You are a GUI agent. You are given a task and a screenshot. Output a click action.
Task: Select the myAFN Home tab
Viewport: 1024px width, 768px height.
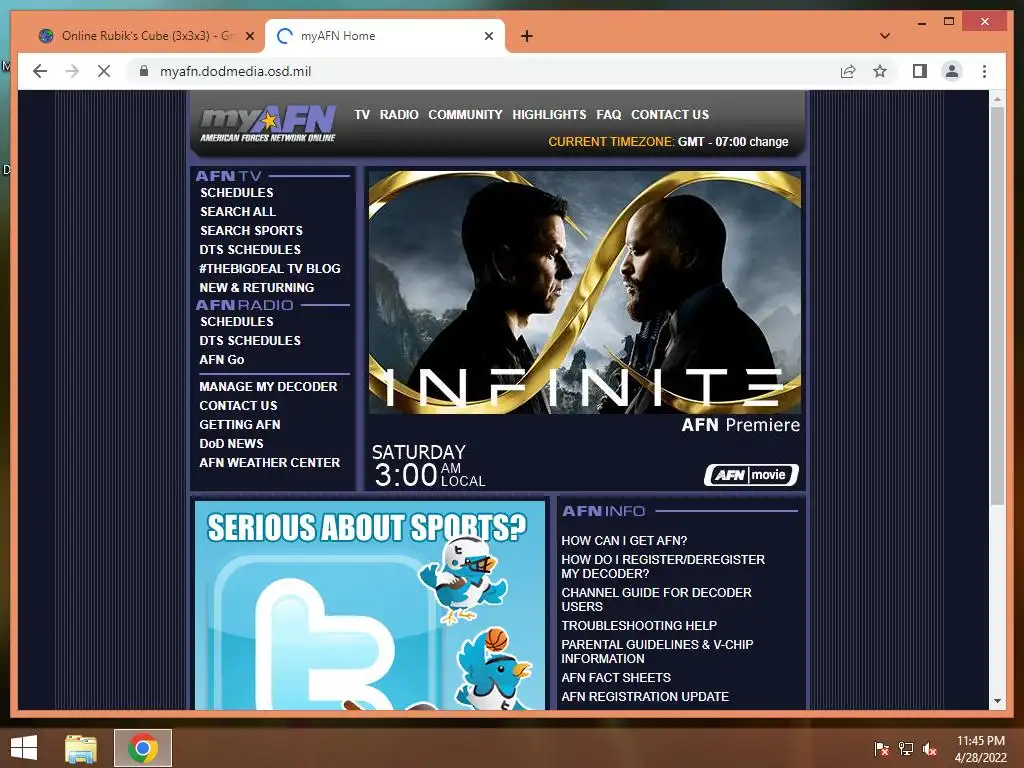(x=384, y=36)
